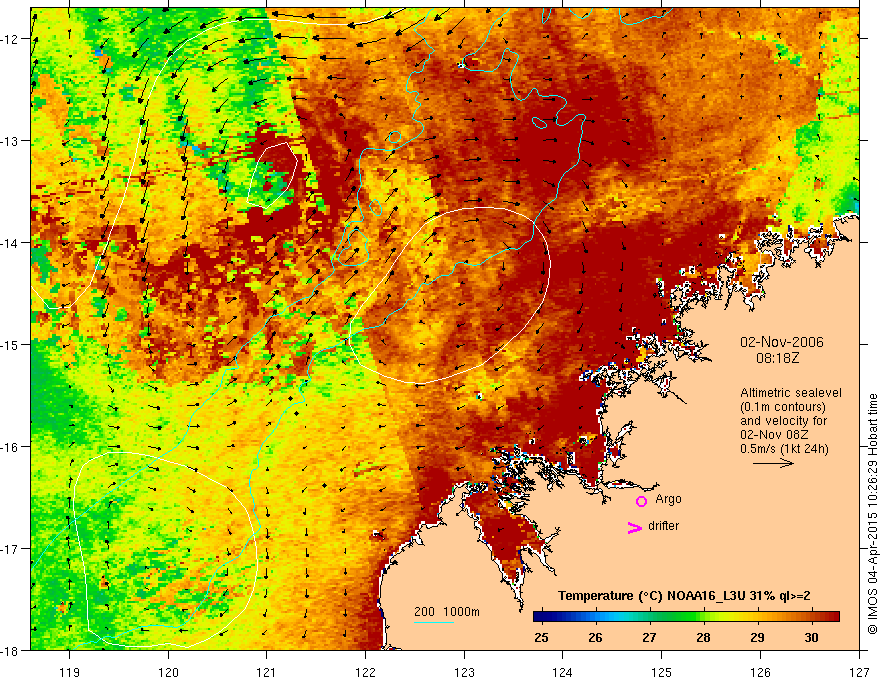
Task: Click colorbar value 30
Action: [811, 637]
